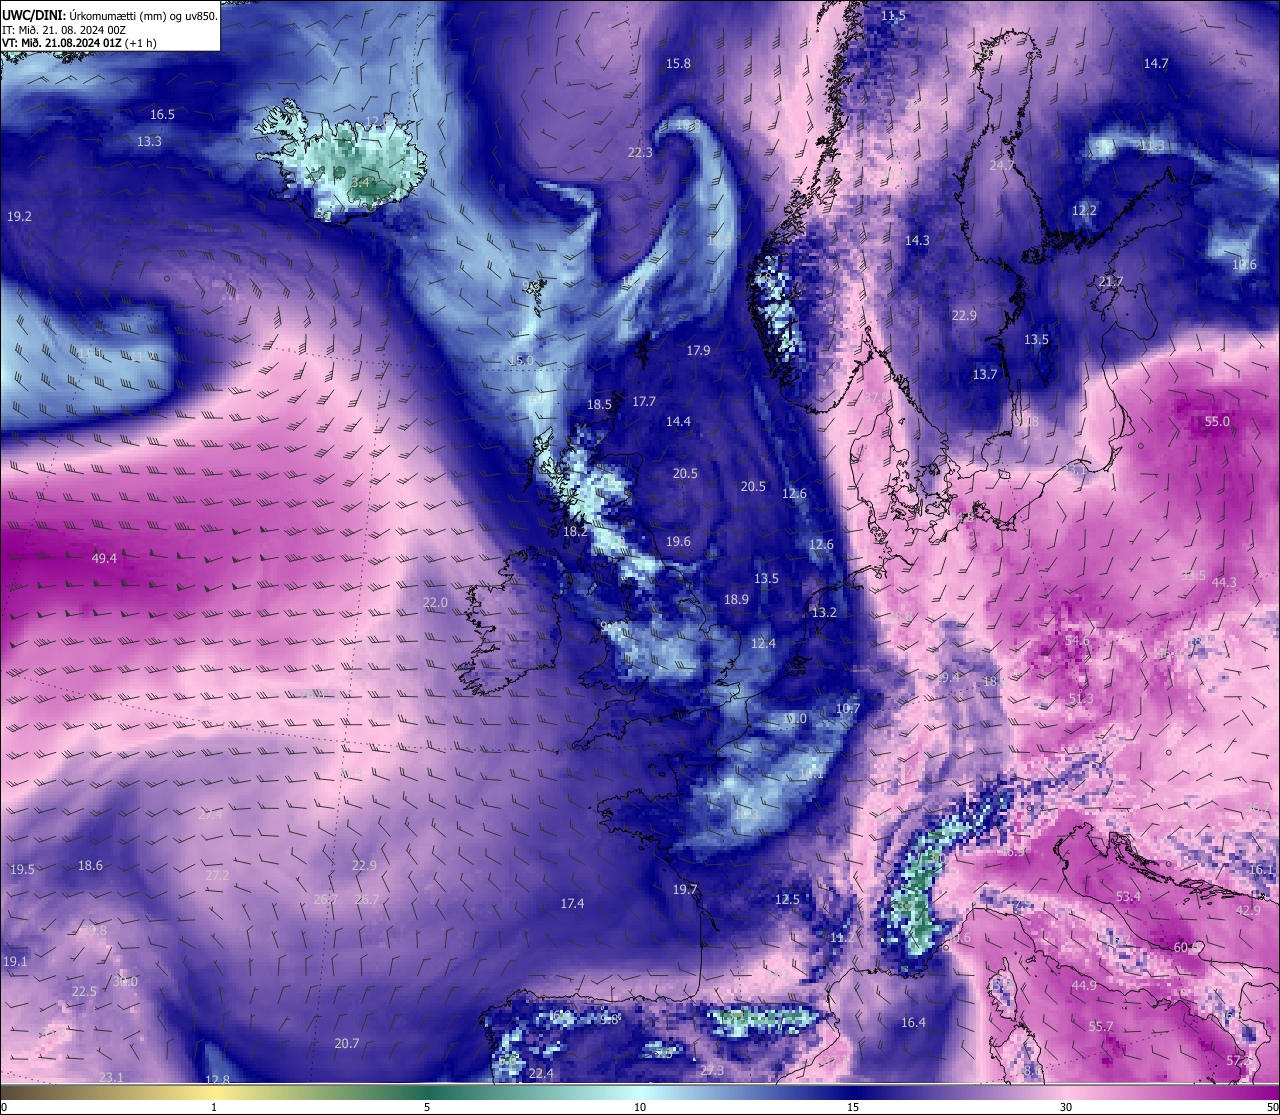Click the 55.0 value in the east
The height and width of the screenshot is (1115, 1280).
coord(1217,422)
